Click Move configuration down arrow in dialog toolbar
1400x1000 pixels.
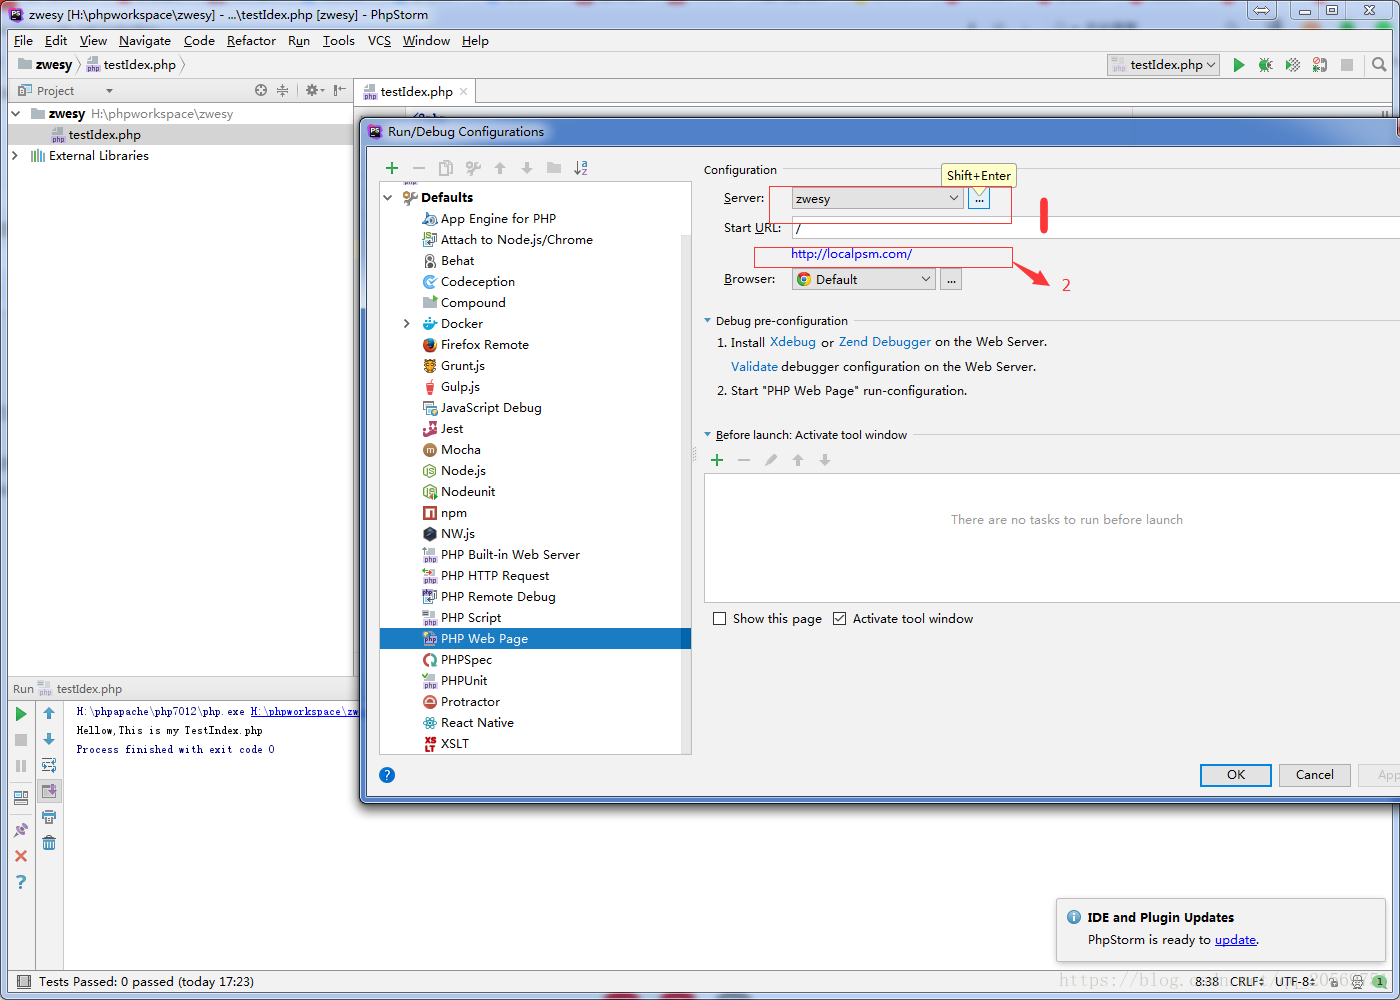[x=527, y=168]
